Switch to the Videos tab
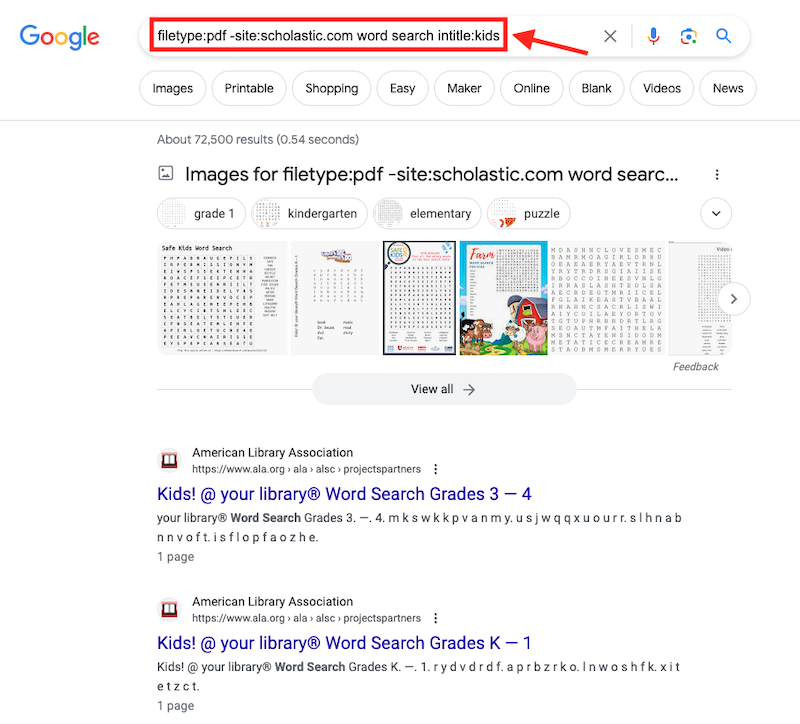The width and height of the screenshot is (800, 724). [x=661, y=88]
